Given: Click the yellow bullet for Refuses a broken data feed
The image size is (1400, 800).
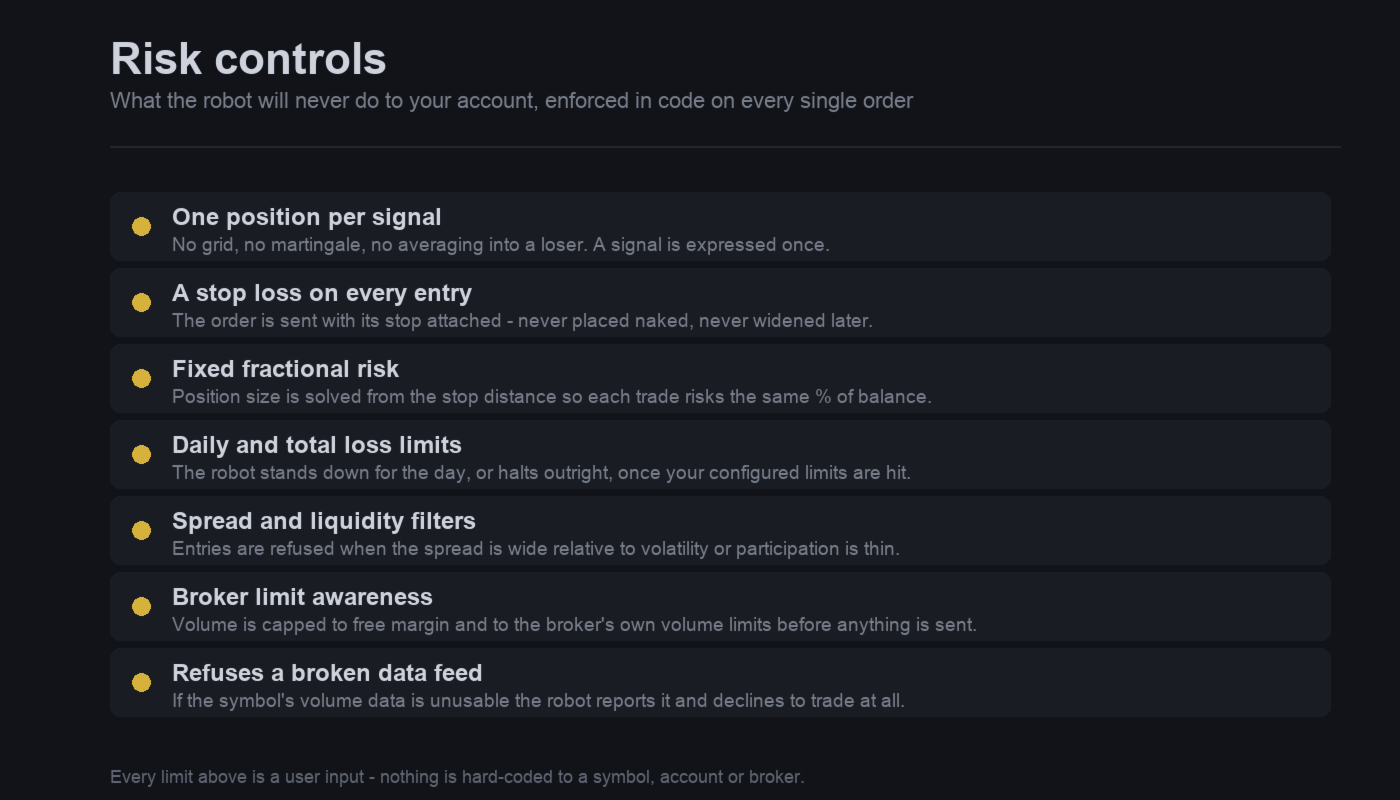Looking at the screenshot, I should pyautogui.click(x=141, y=682).
